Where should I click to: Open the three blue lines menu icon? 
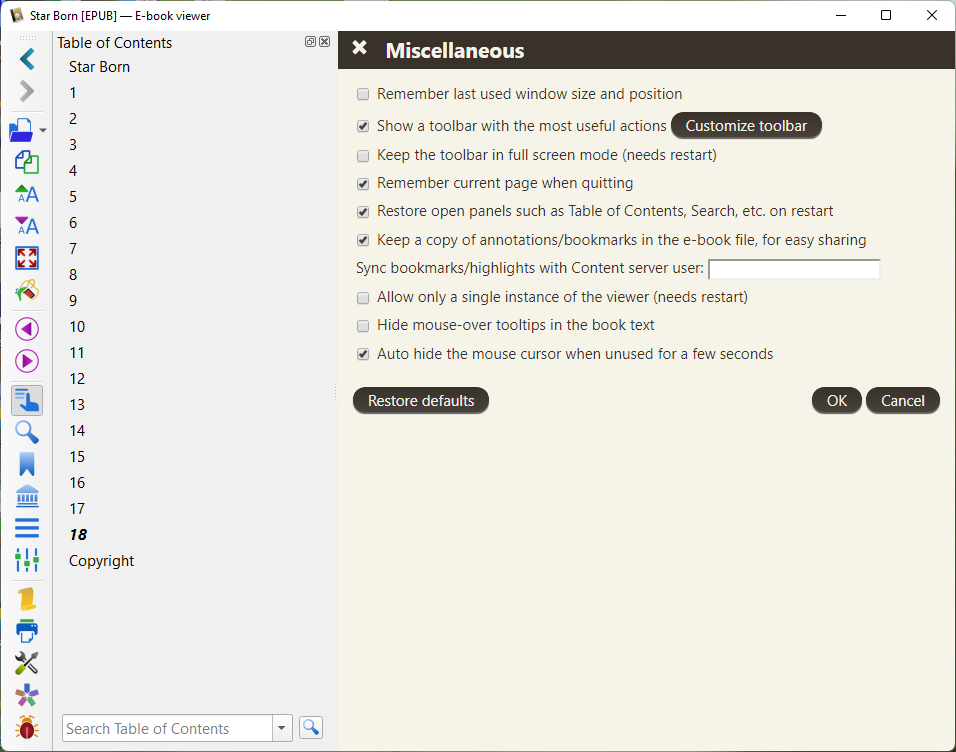(x=27, y=528)
